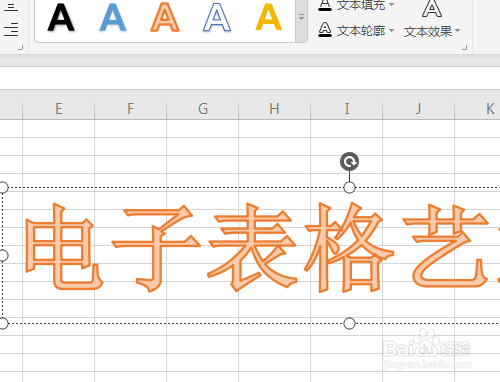500x382 pixels.
Task: Open the 文本填充 dropdown arrow
Action: click(x=392, y=5)
